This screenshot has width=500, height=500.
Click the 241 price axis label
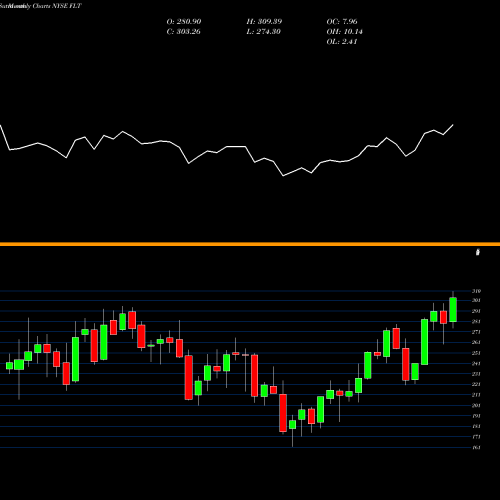[476, 363]
